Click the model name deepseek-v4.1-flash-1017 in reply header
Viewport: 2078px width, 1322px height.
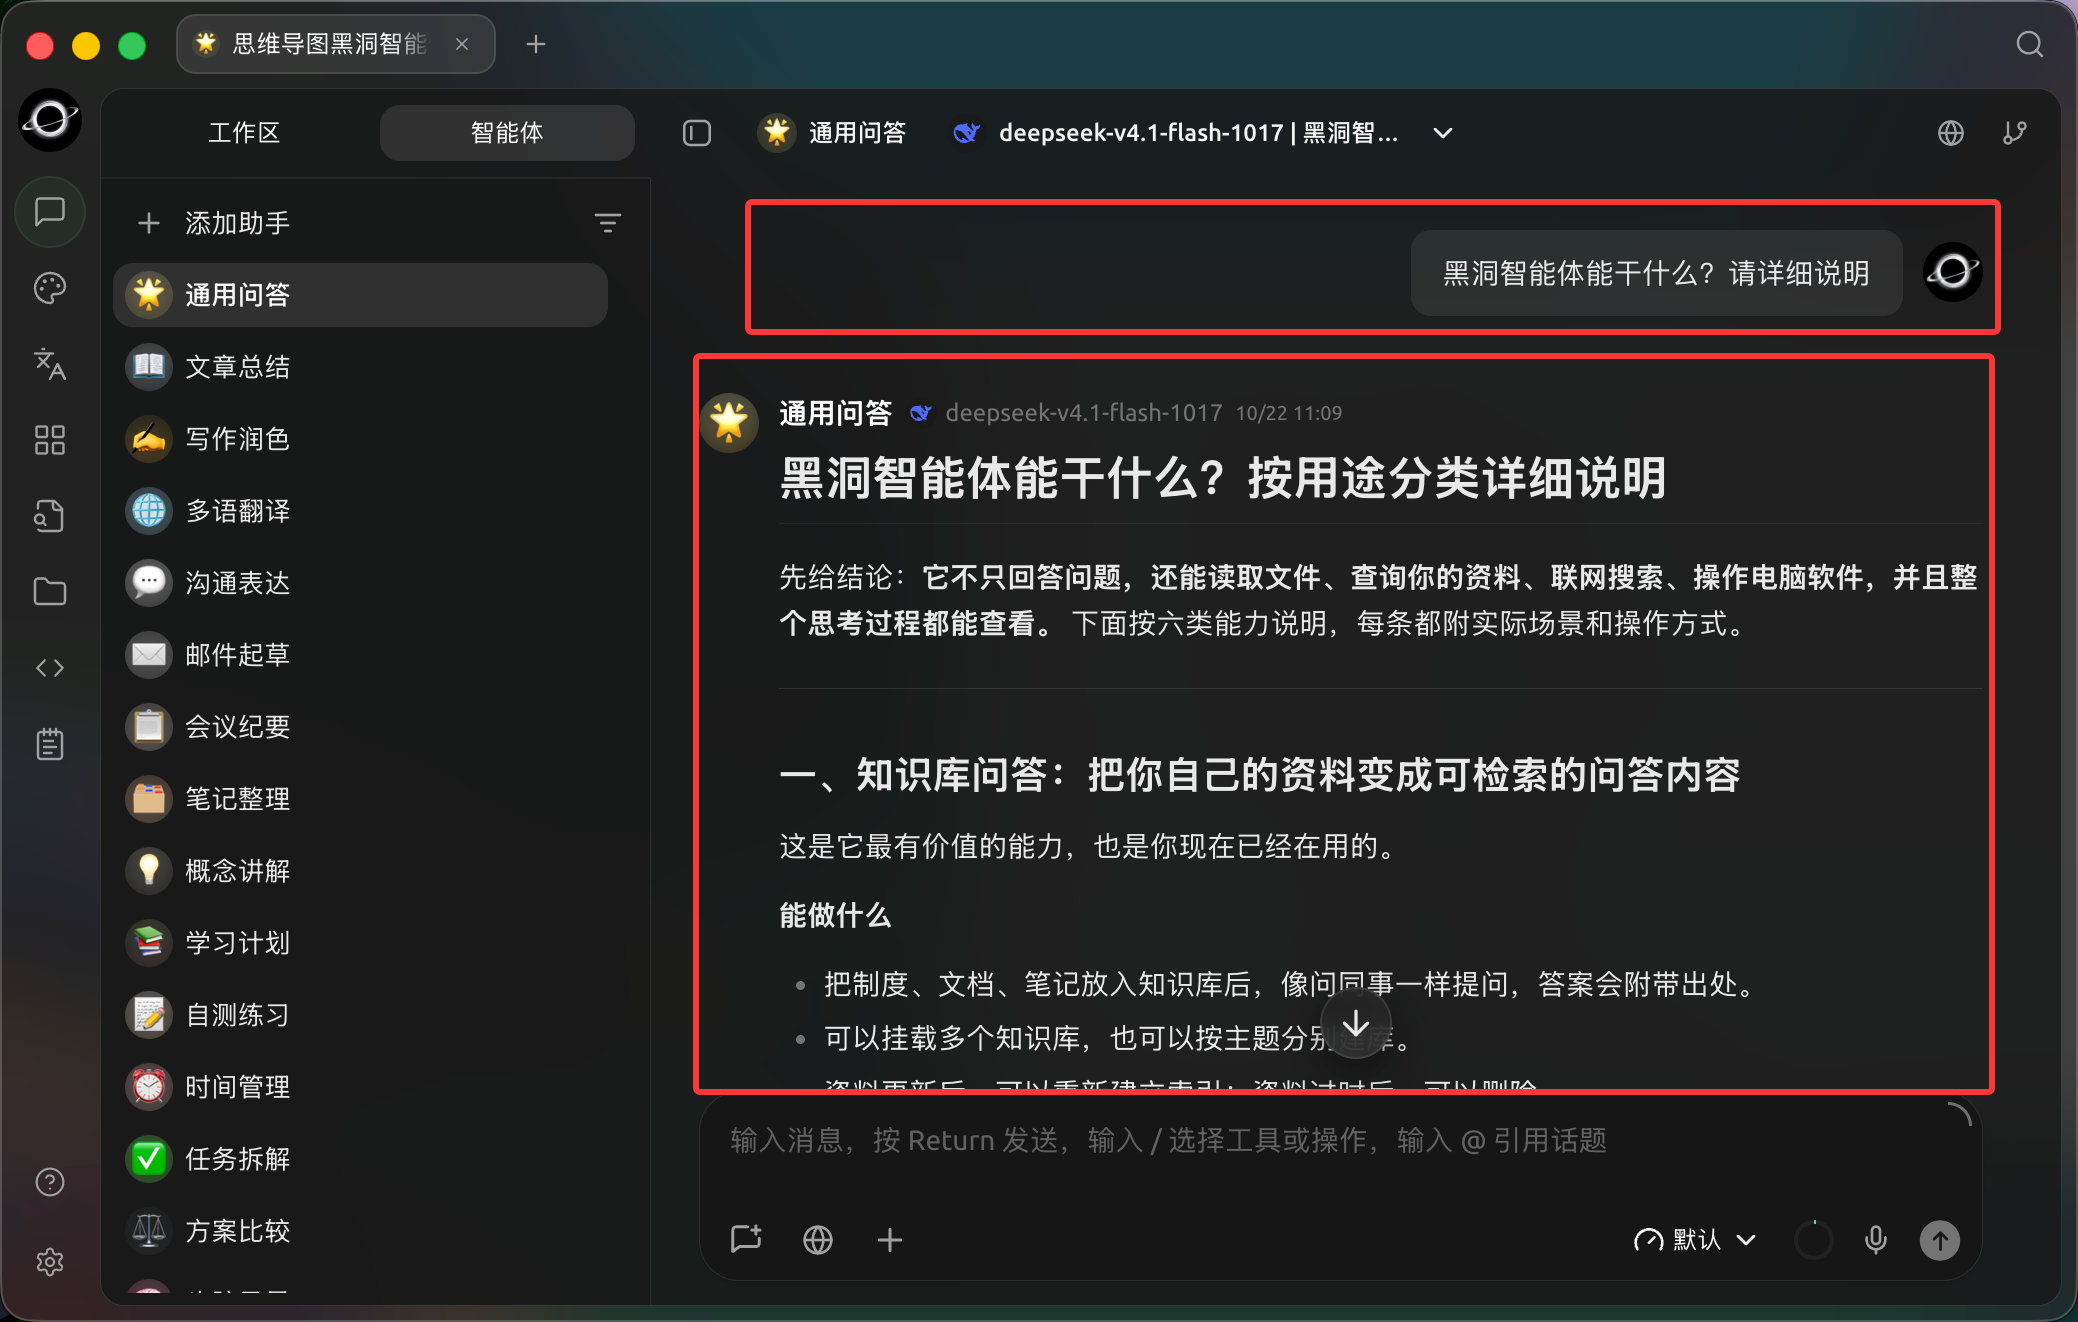(1084, 413)
